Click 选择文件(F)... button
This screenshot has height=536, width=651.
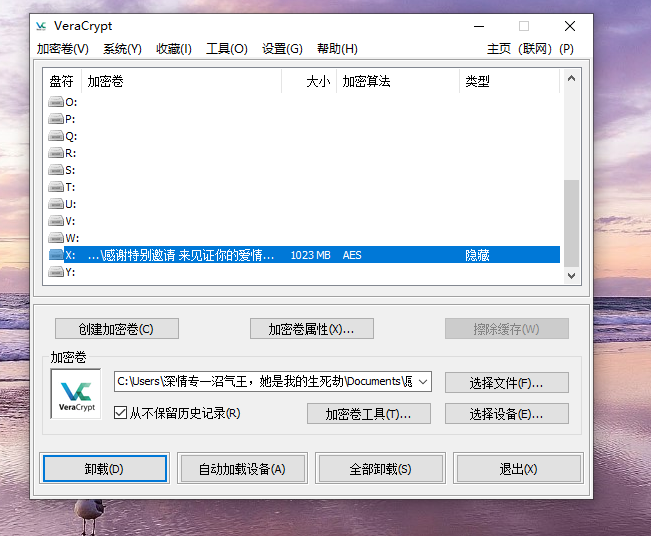(507, 382)
